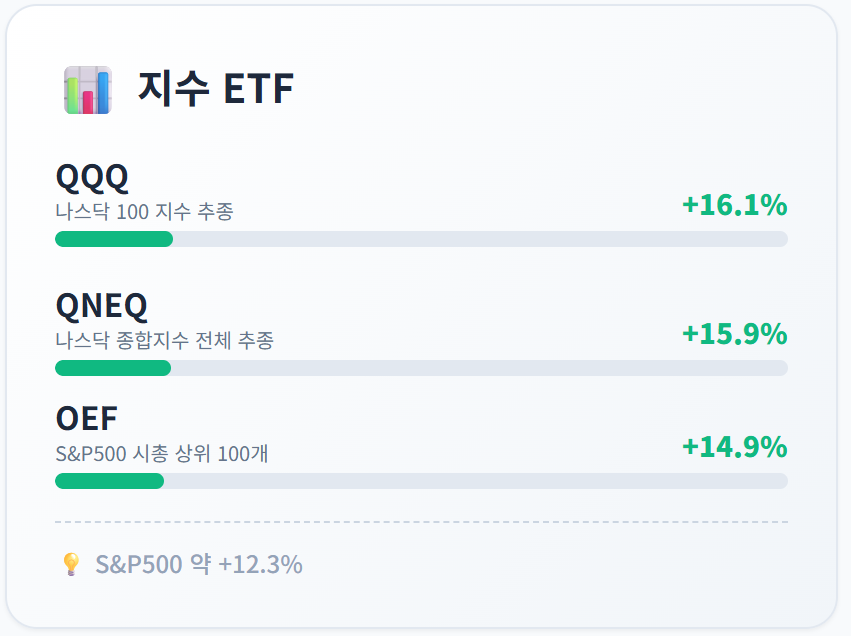Click the gray track of OEF bar
The width and height of the screenshot is (851, 636).
pos(476,481)
